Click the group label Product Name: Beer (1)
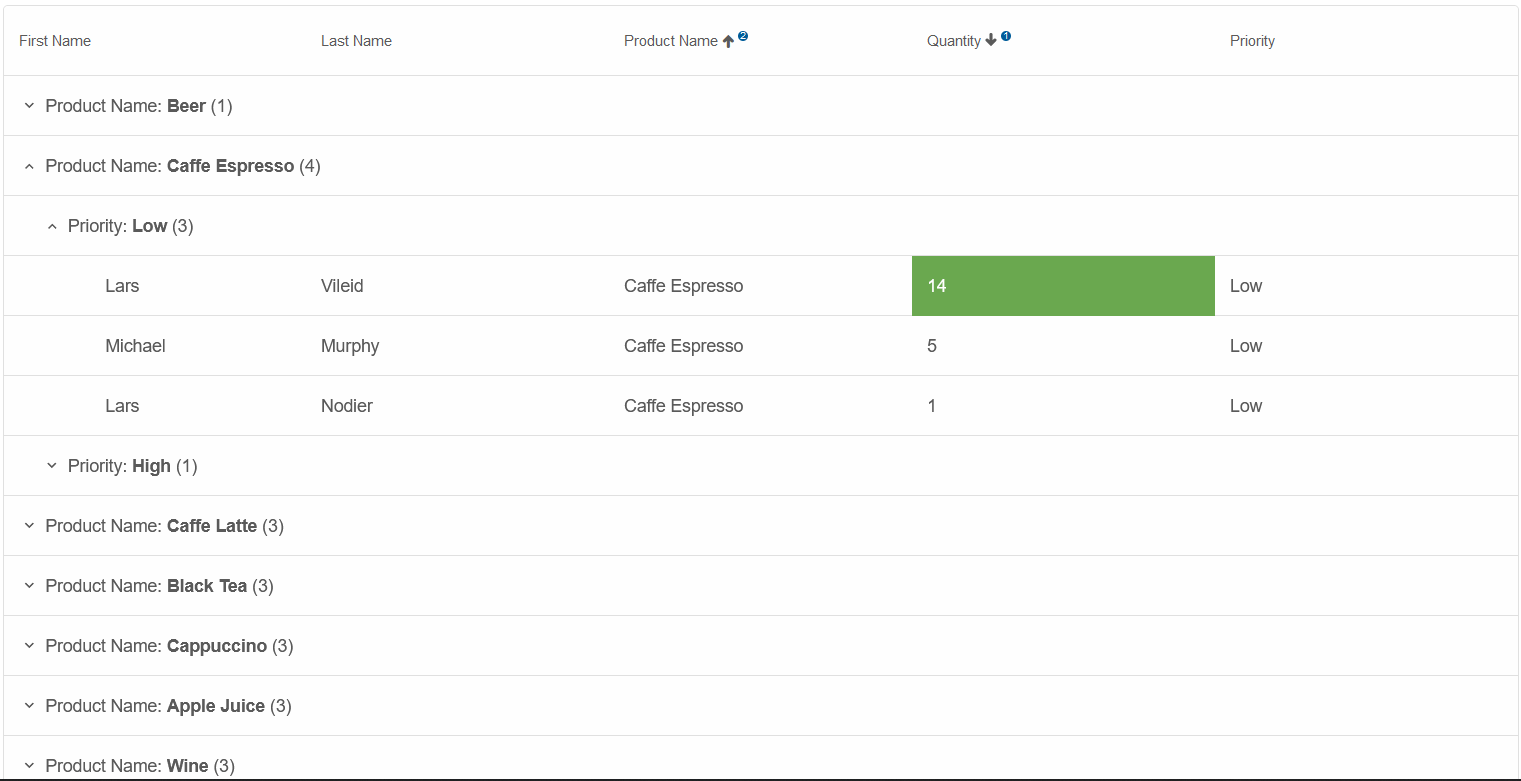The width and height of the screenshot is (1521, 781). (139, 106)
